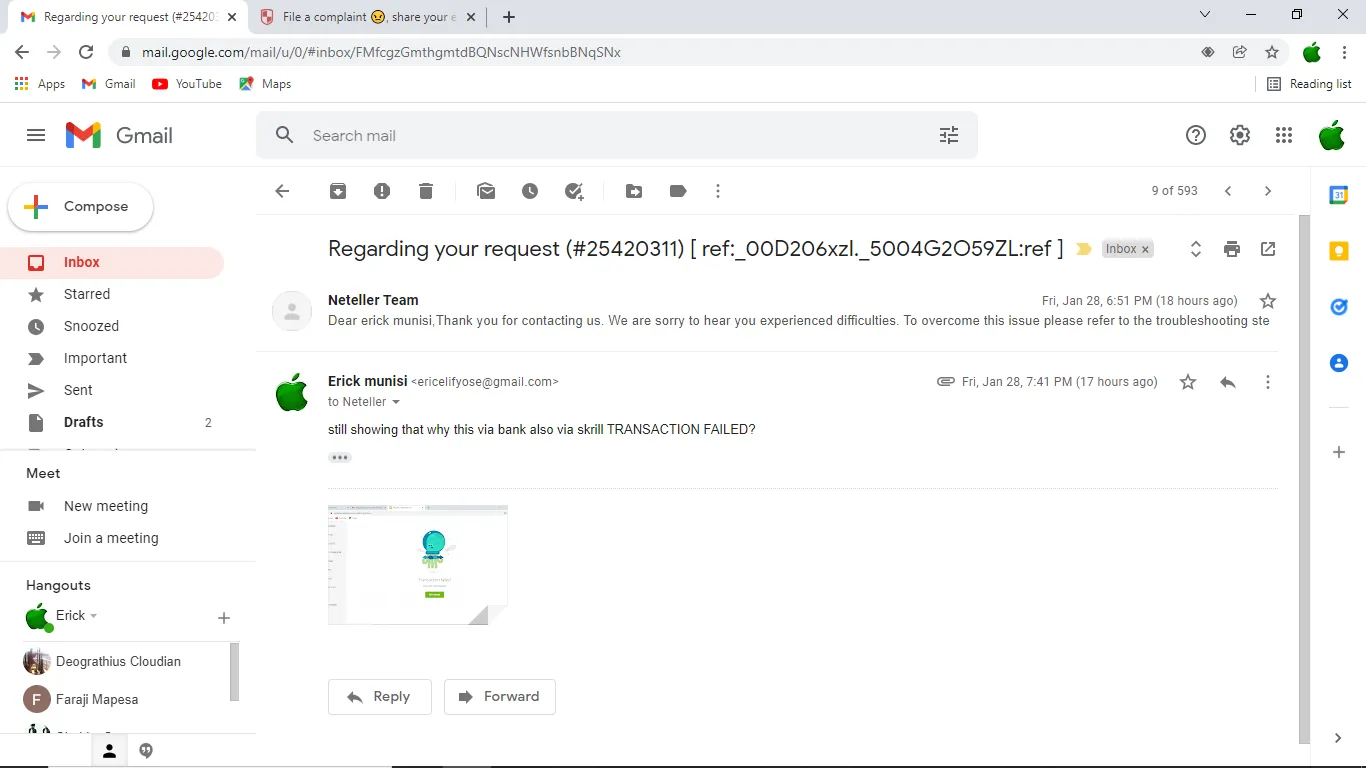
Task: Open a new browser tab
Action: click(509, 17)
